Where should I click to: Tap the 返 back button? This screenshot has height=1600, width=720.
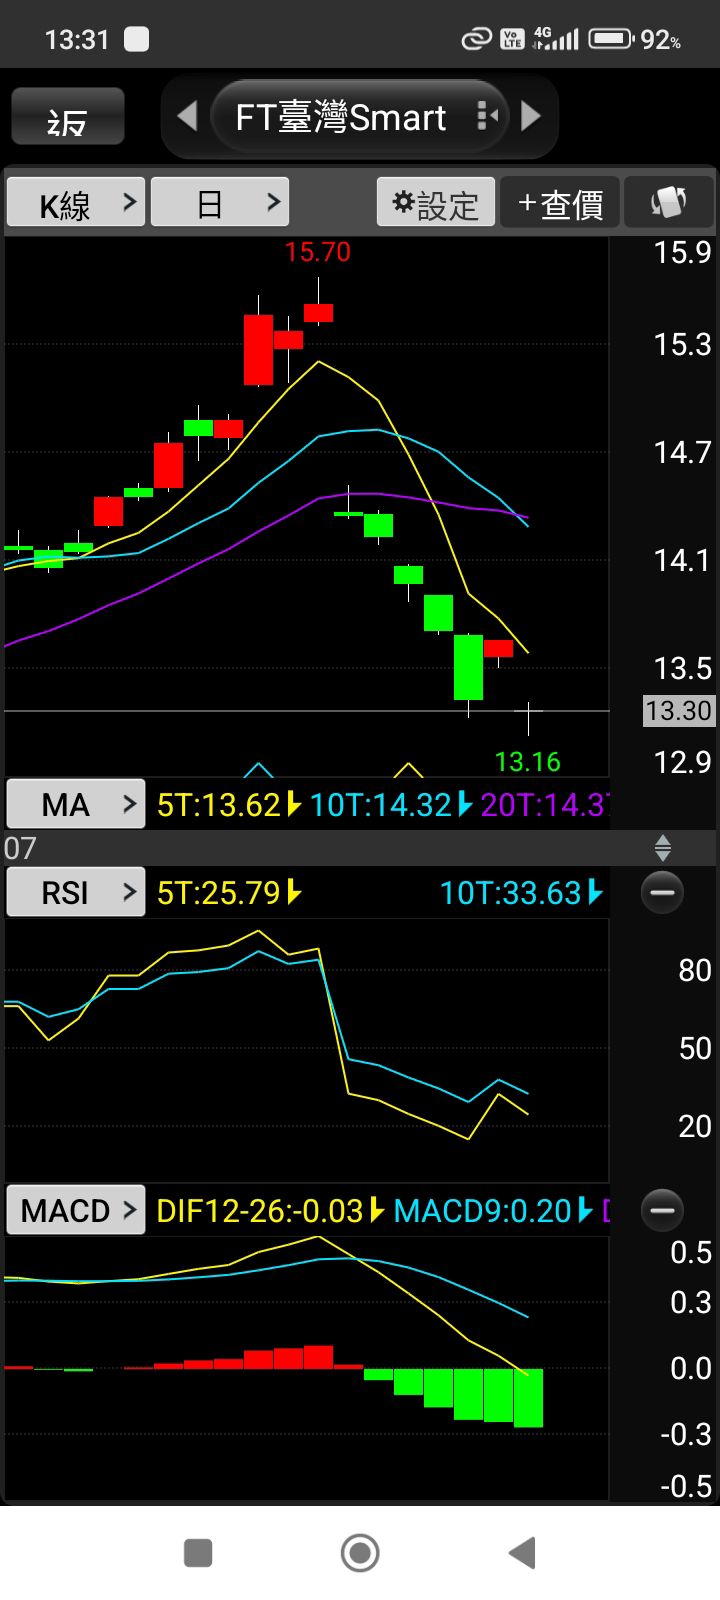tap(67, 118)
